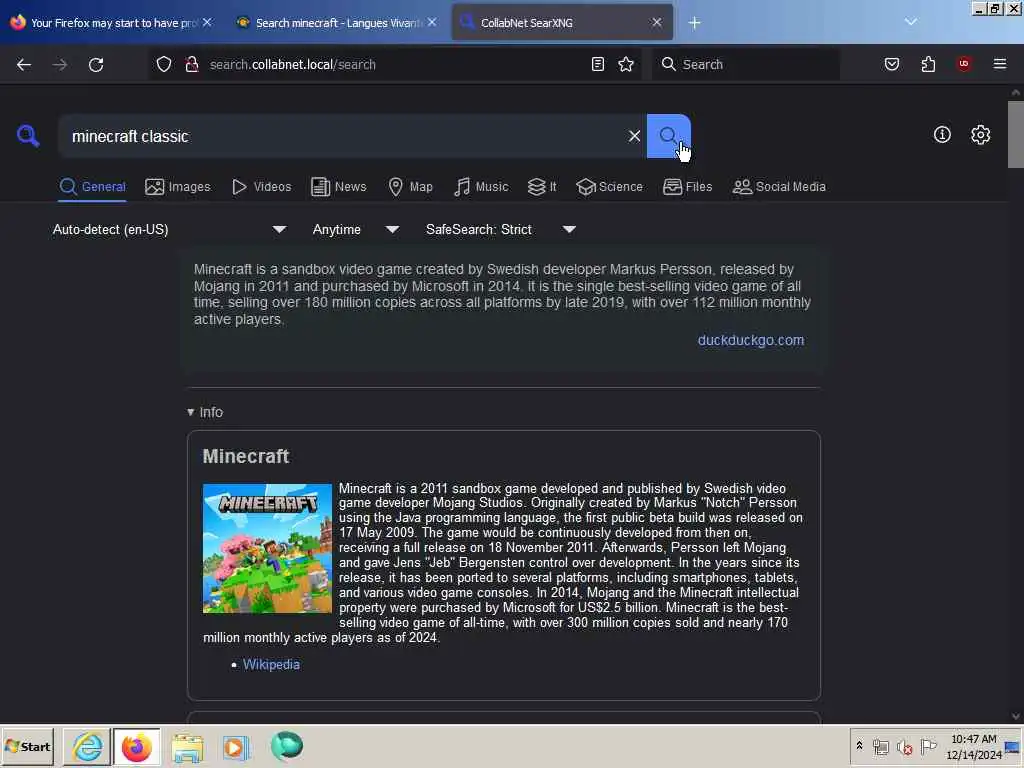The height and width of the screenshot is (768, 1024).
Task: Open the Auto-detect (en-US) language dropdown
Action: [169, 229]
